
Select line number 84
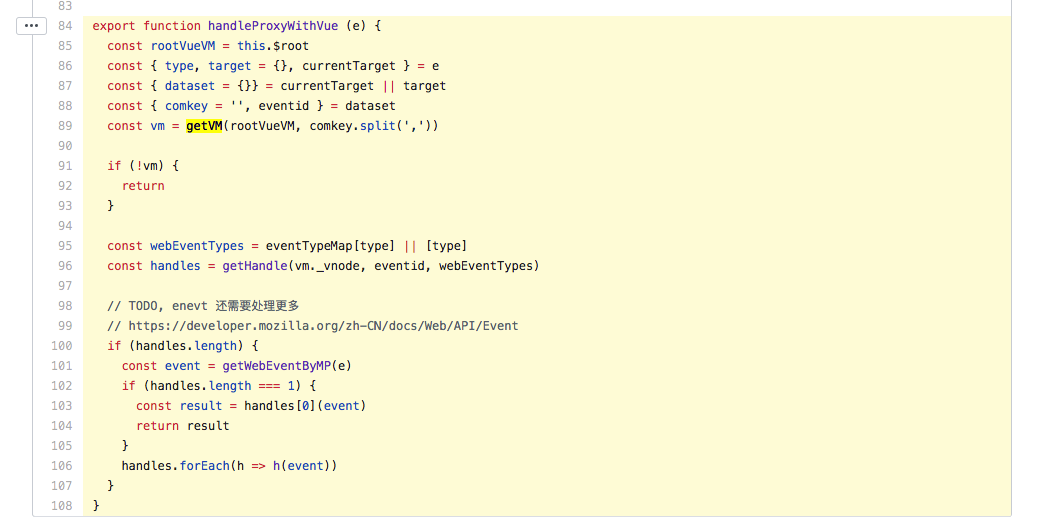coord(65,26)
